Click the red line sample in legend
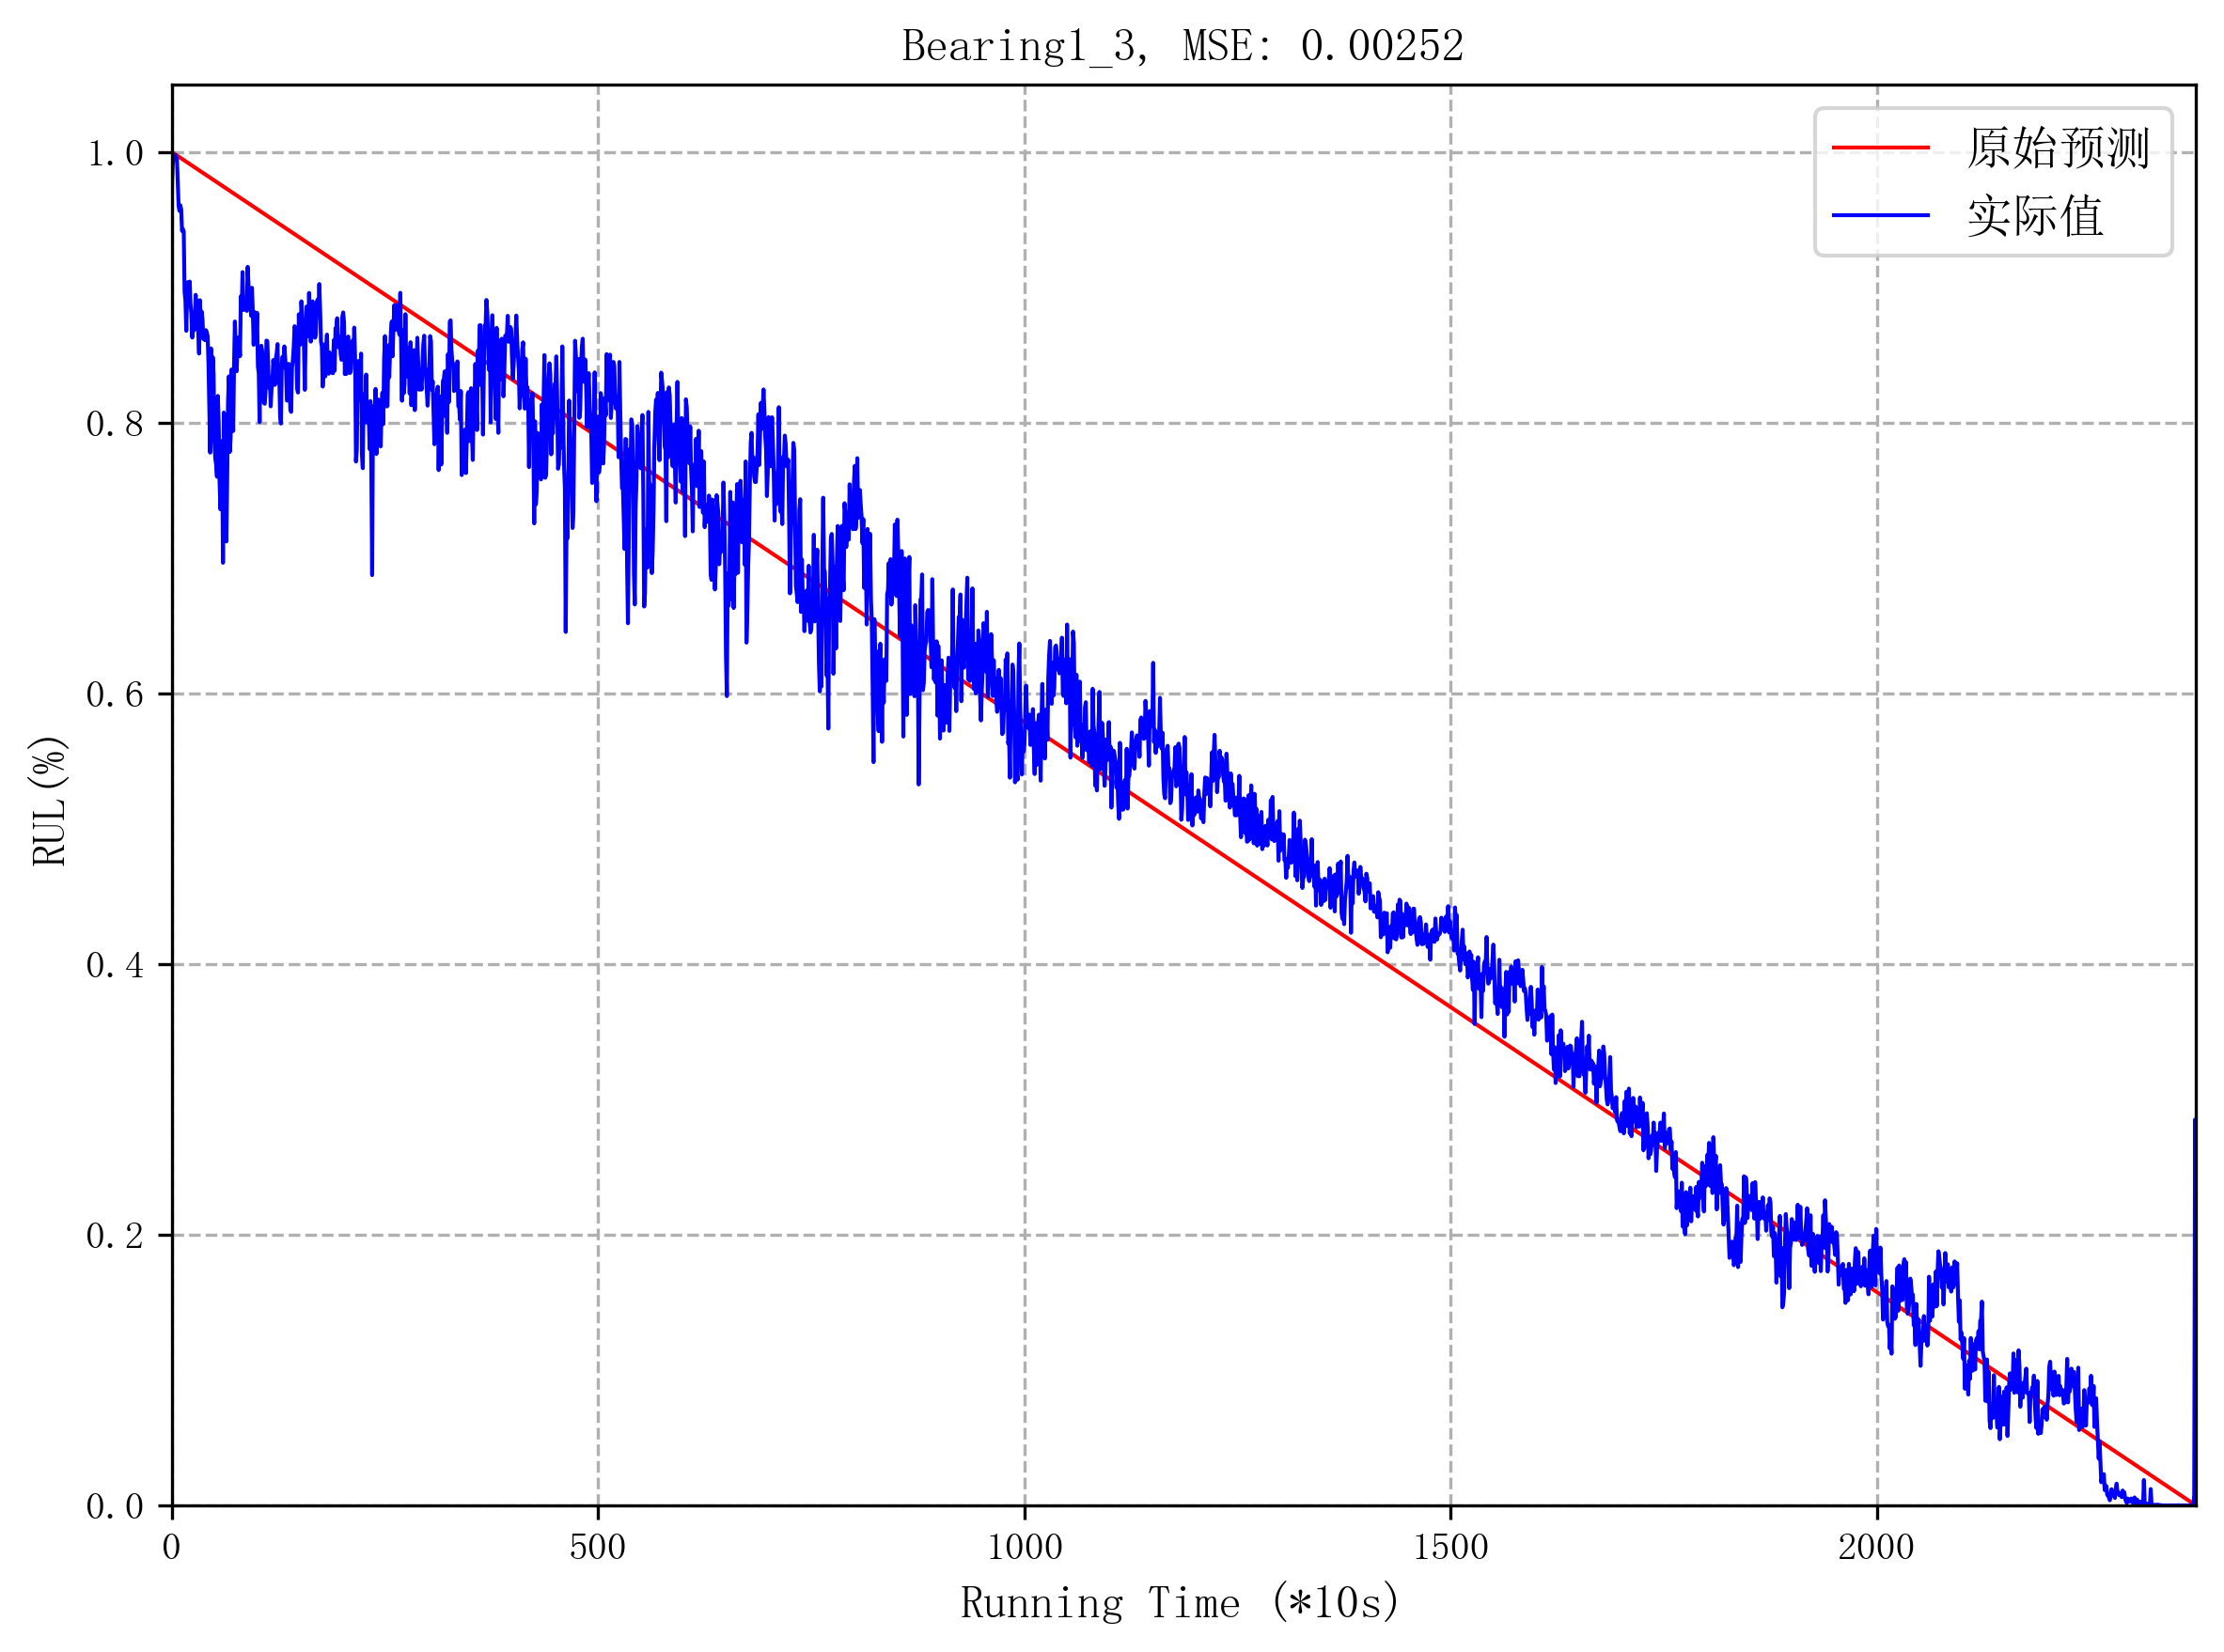 point(1880,147)
